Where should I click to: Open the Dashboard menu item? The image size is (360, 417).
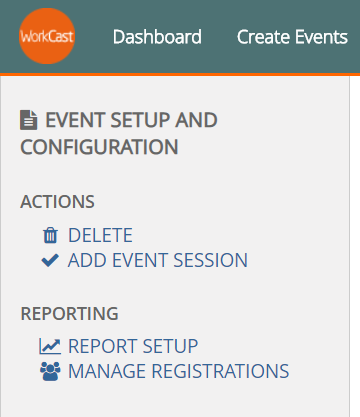(157, 37)
